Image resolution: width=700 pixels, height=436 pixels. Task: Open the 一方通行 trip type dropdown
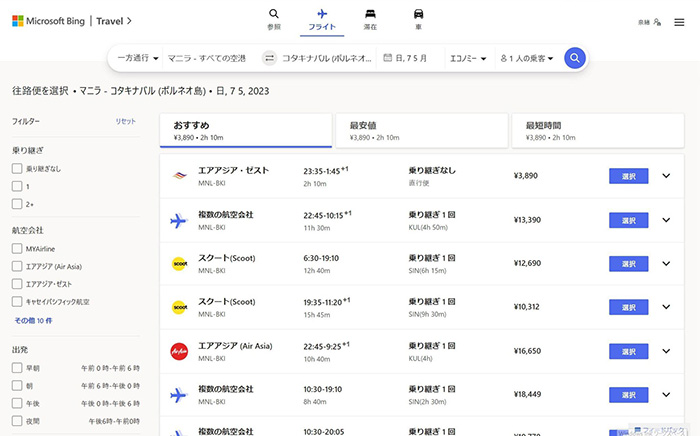coord(138,58)
